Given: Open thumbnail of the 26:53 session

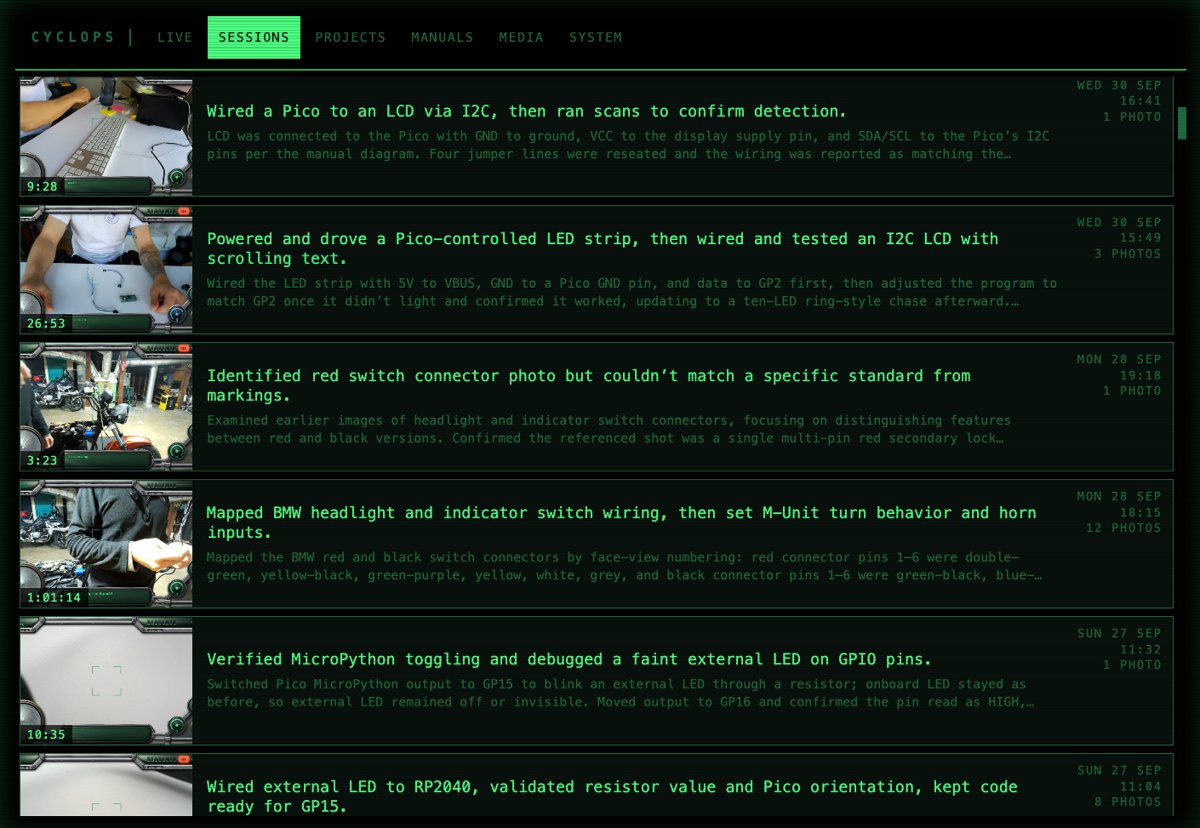Looking at the screenshot, I should click(106, 270).
